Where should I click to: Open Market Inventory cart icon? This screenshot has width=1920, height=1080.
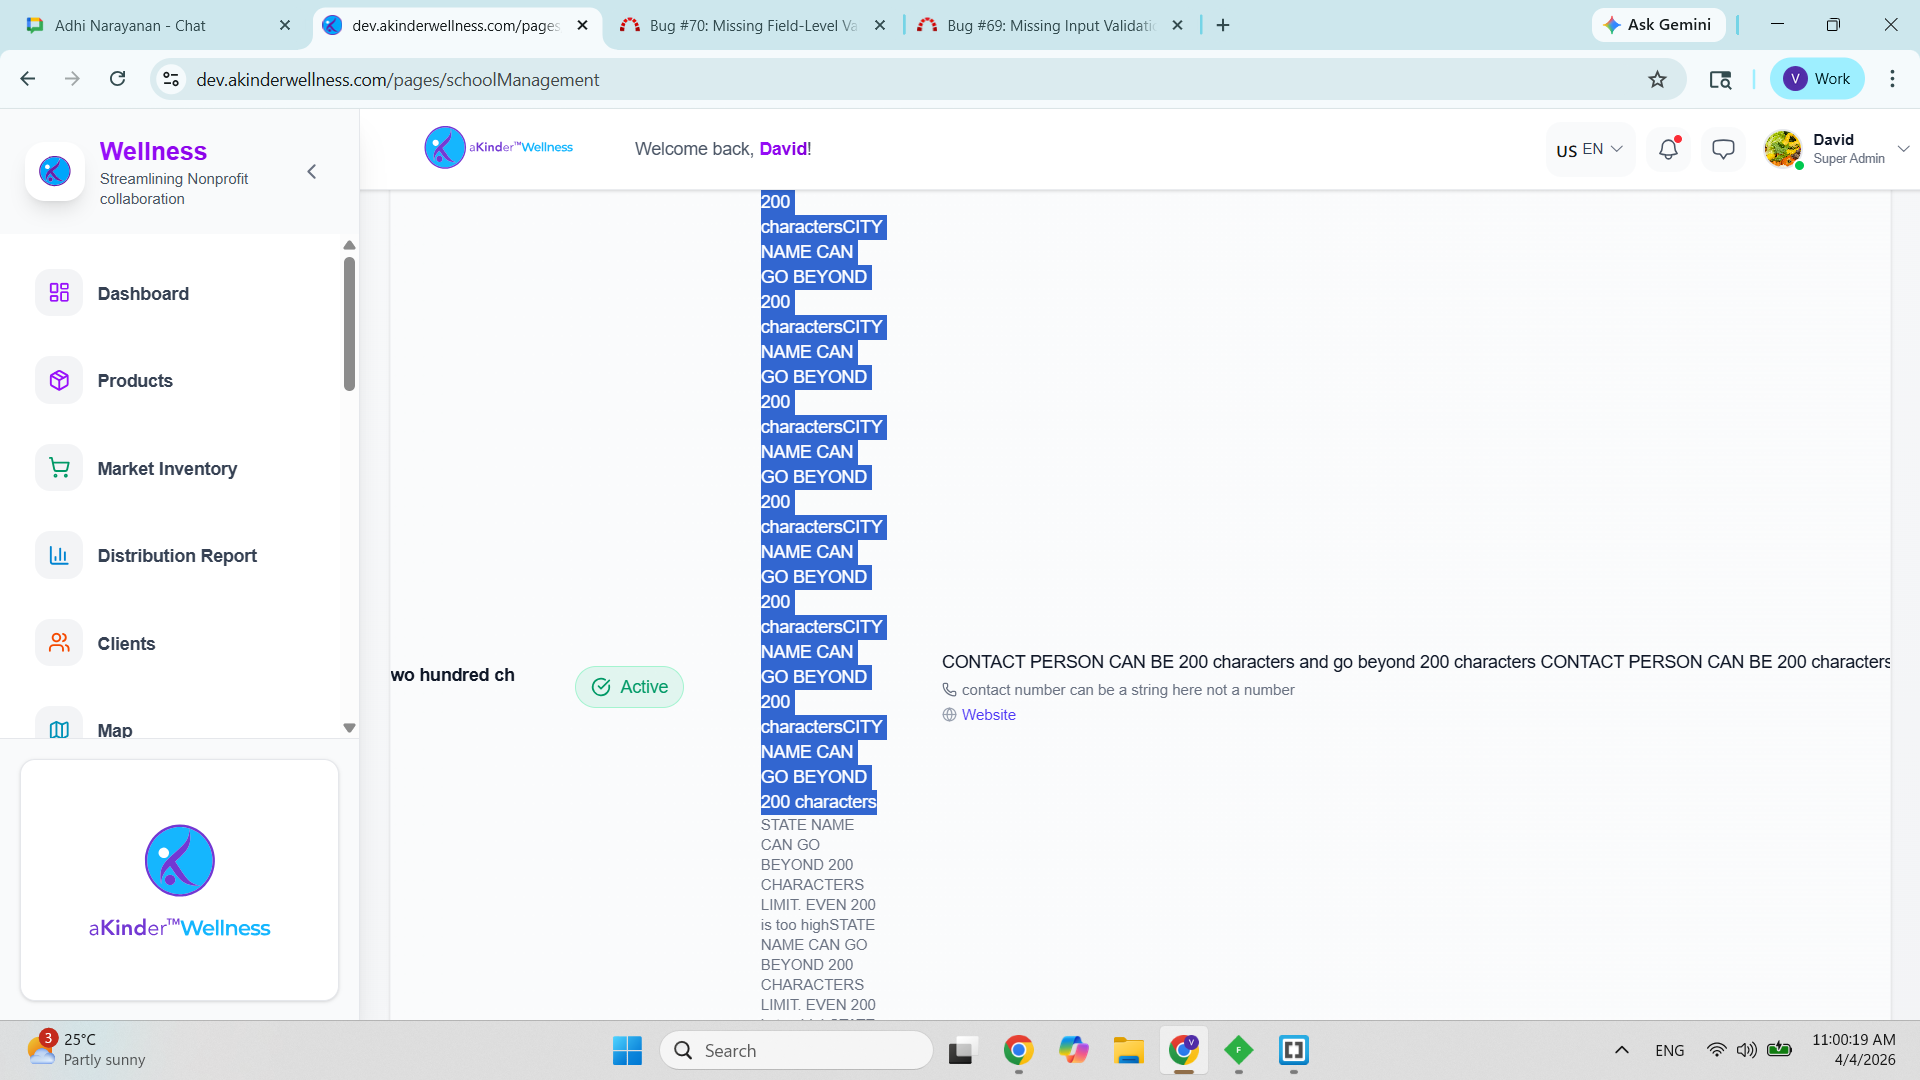pos(59,468)
